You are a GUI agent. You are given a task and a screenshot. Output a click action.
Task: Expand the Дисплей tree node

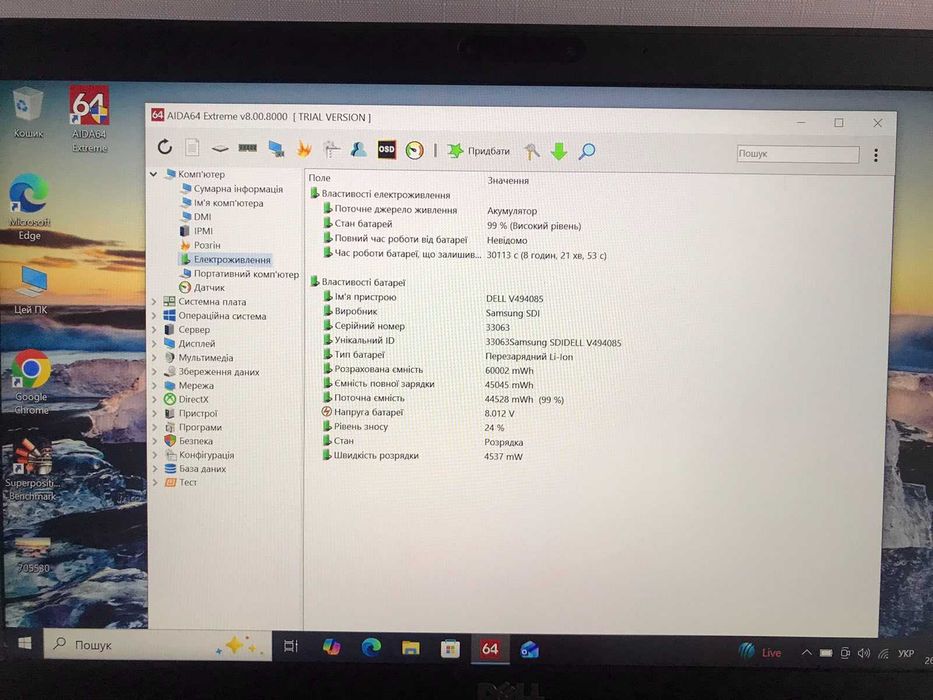pyautogui.click(x=155, y=343)
